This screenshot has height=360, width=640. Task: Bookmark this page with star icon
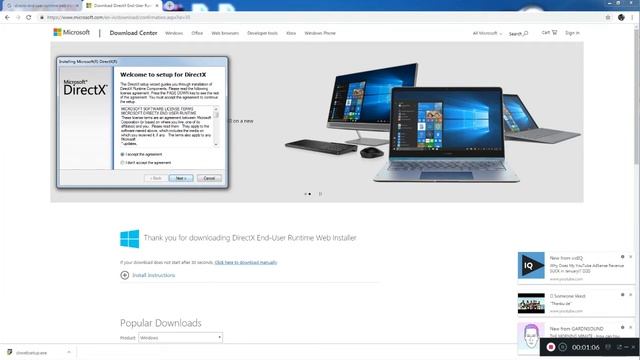tap(608, 17)
